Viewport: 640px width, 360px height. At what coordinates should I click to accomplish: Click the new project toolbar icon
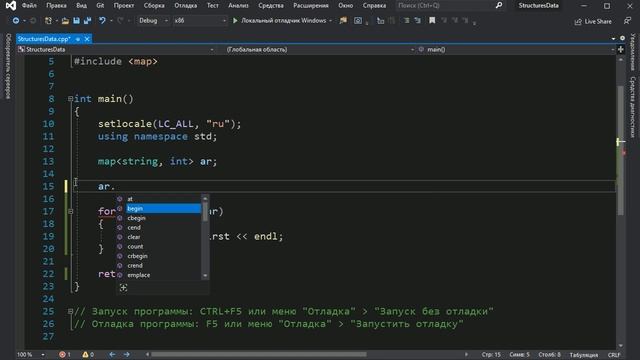(x=48, y=20)
